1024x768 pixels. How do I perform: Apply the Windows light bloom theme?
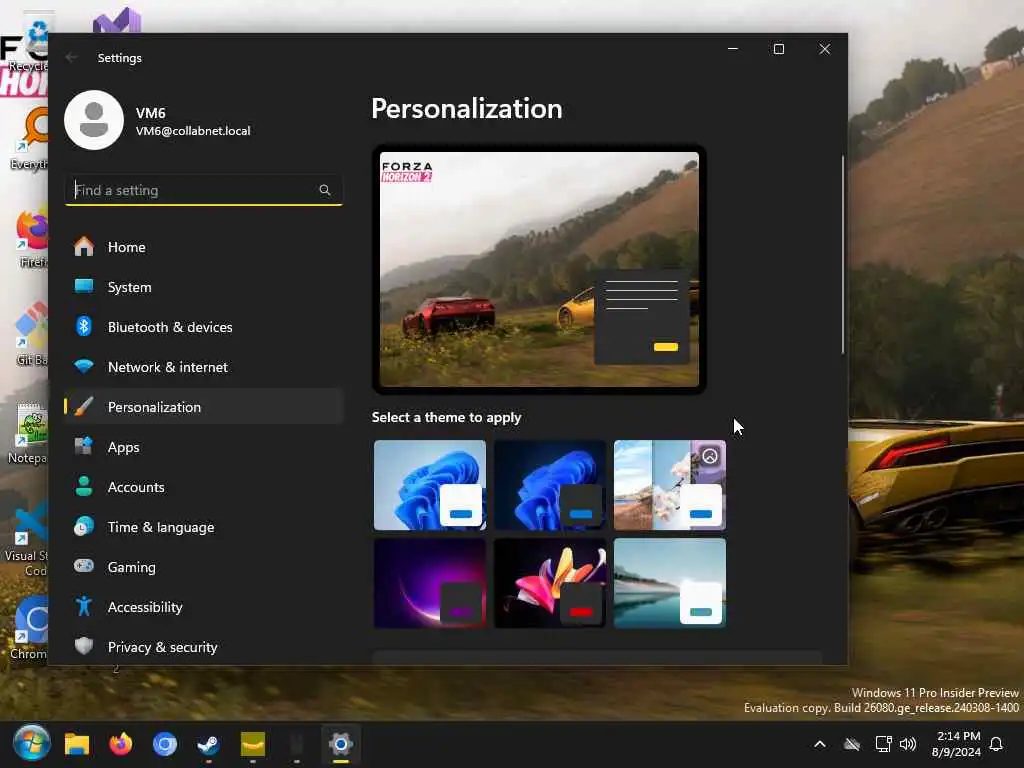(x=430, y=485)
